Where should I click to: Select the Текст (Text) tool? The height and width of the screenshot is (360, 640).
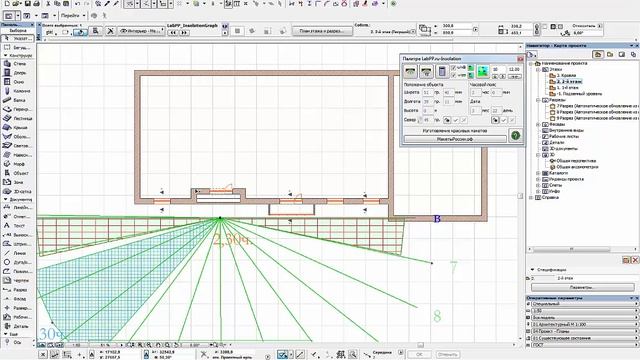[16, 225]
